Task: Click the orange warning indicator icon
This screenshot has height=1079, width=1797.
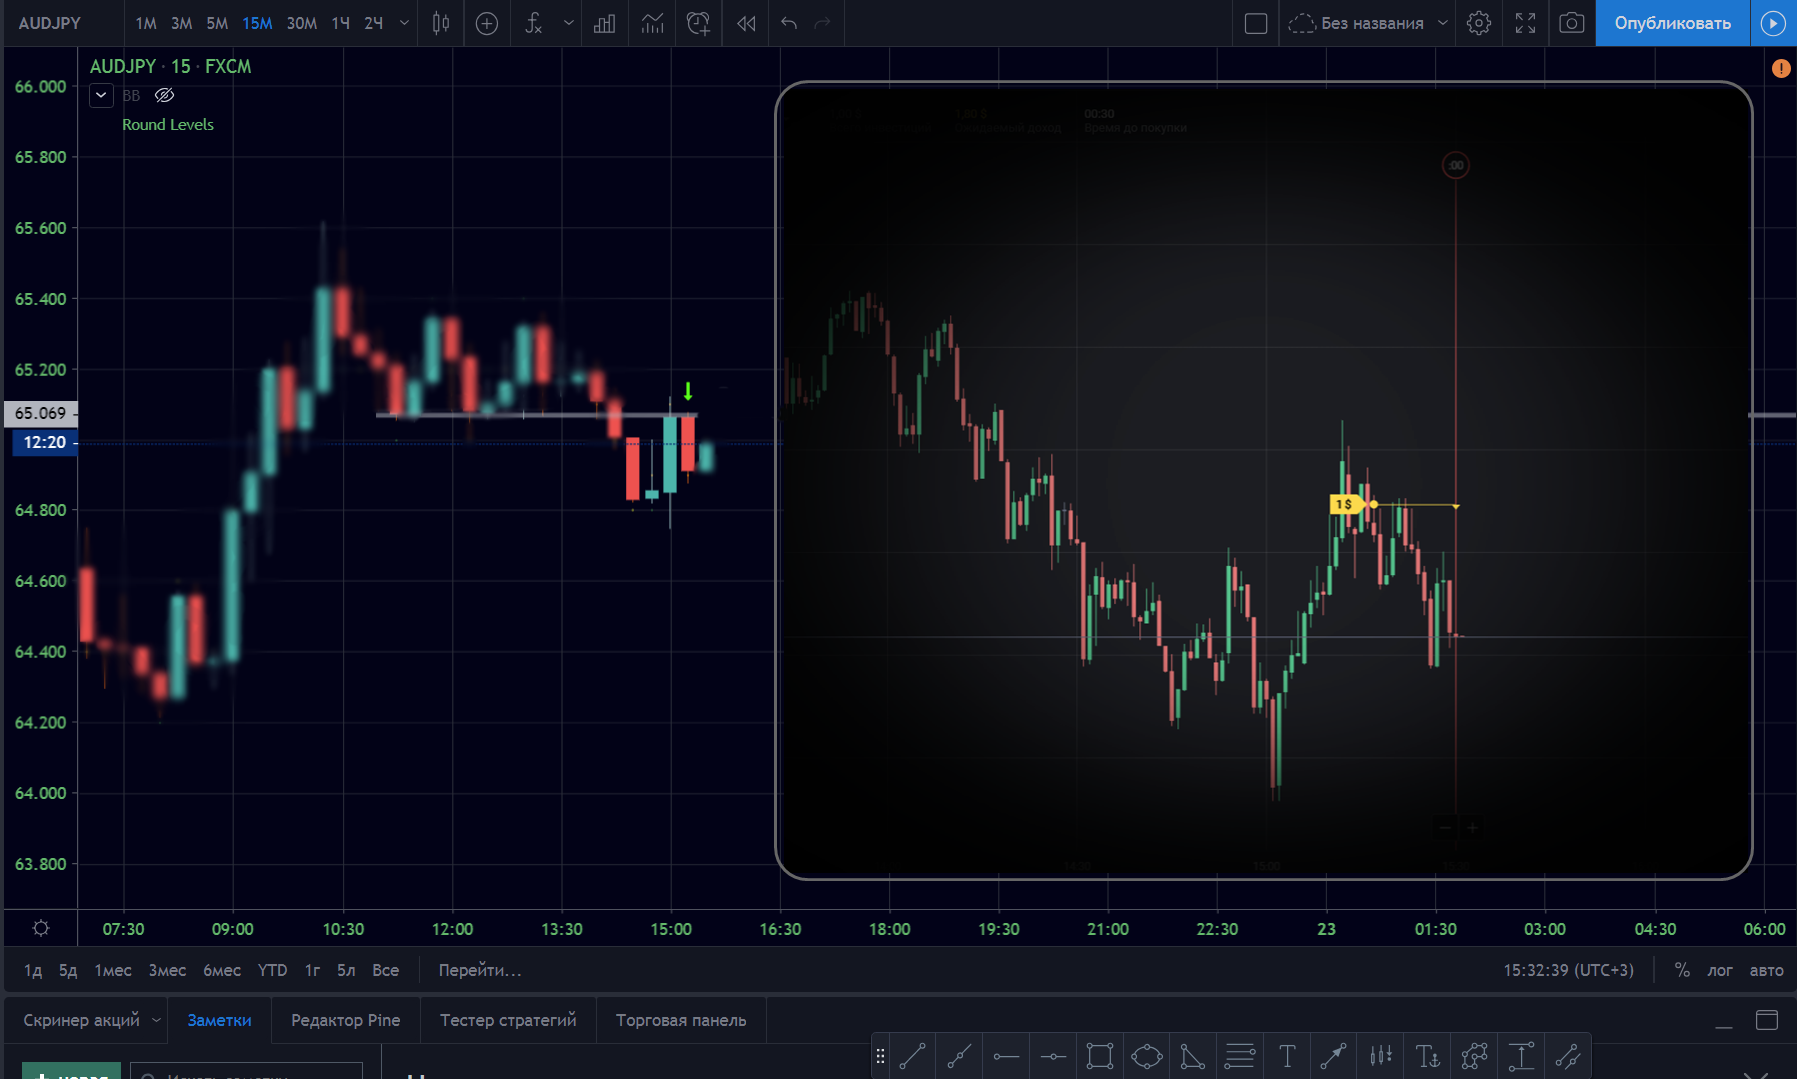Action: point(1781,68)
